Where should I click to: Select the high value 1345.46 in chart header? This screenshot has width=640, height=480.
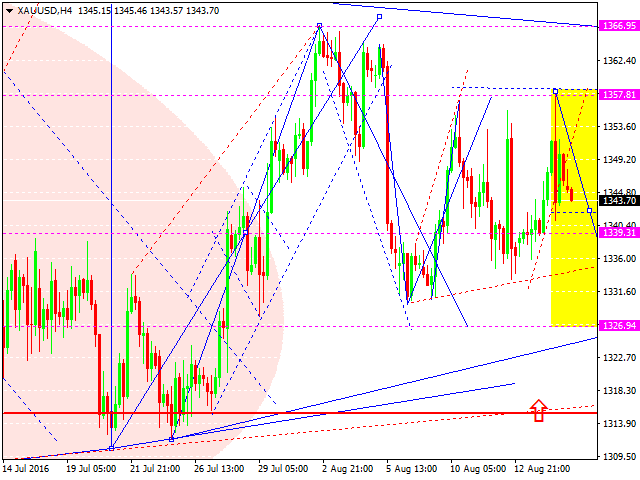tap(131, 11)
